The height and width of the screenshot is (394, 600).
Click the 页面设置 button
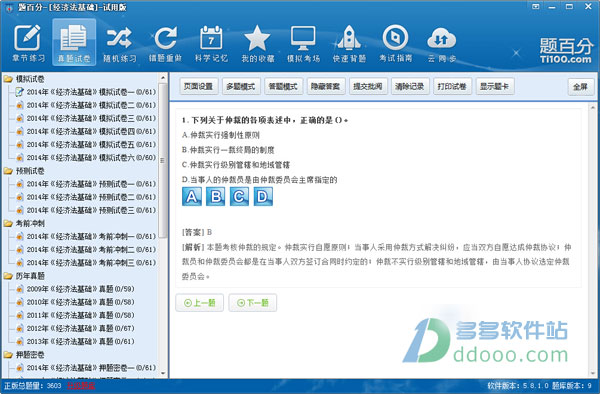tap(199, 86)
